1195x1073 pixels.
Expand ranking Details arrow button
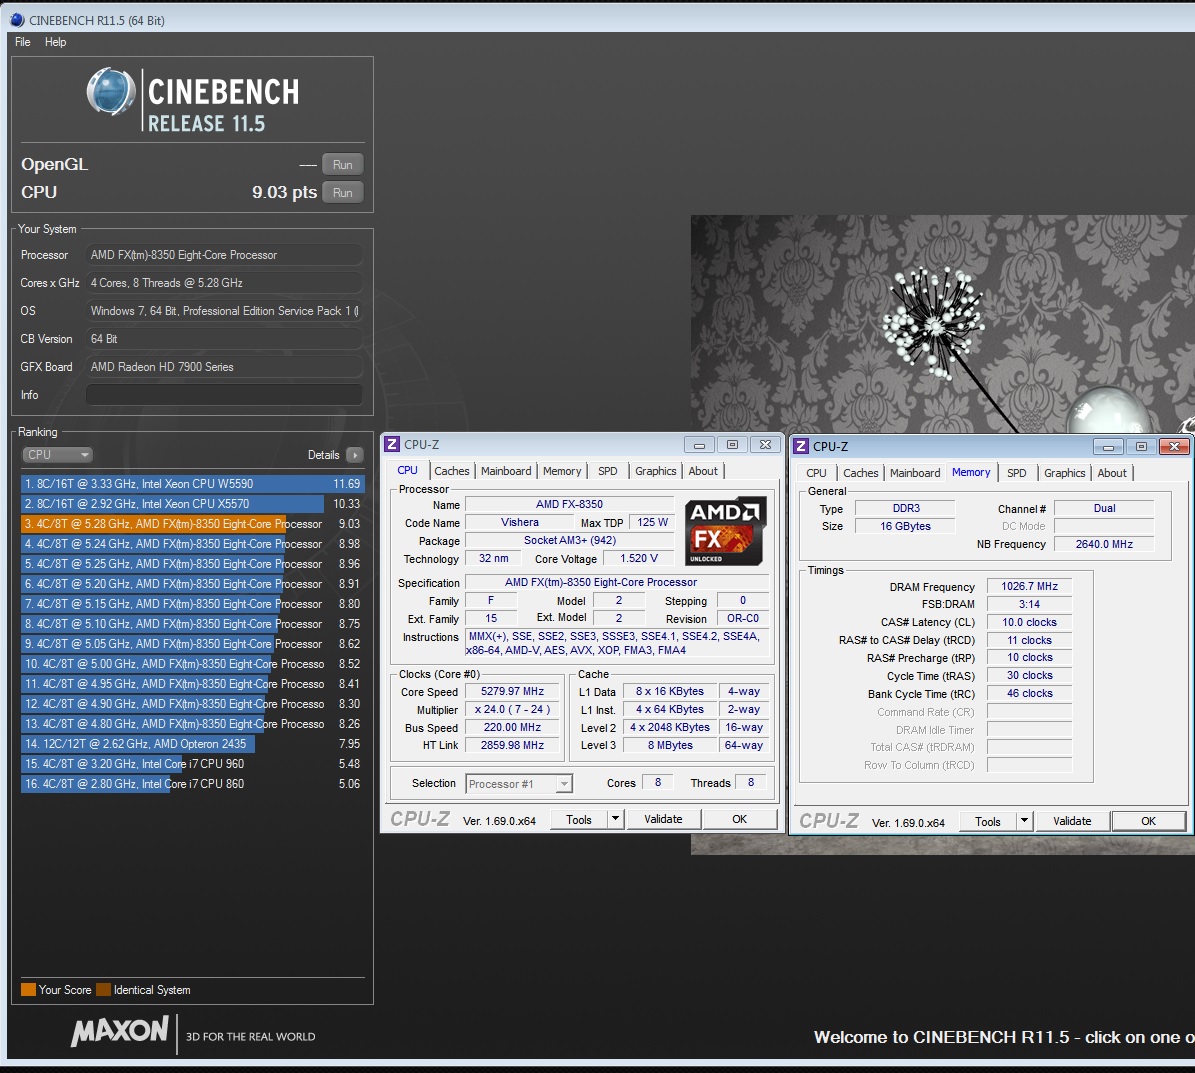click(354, 455)
